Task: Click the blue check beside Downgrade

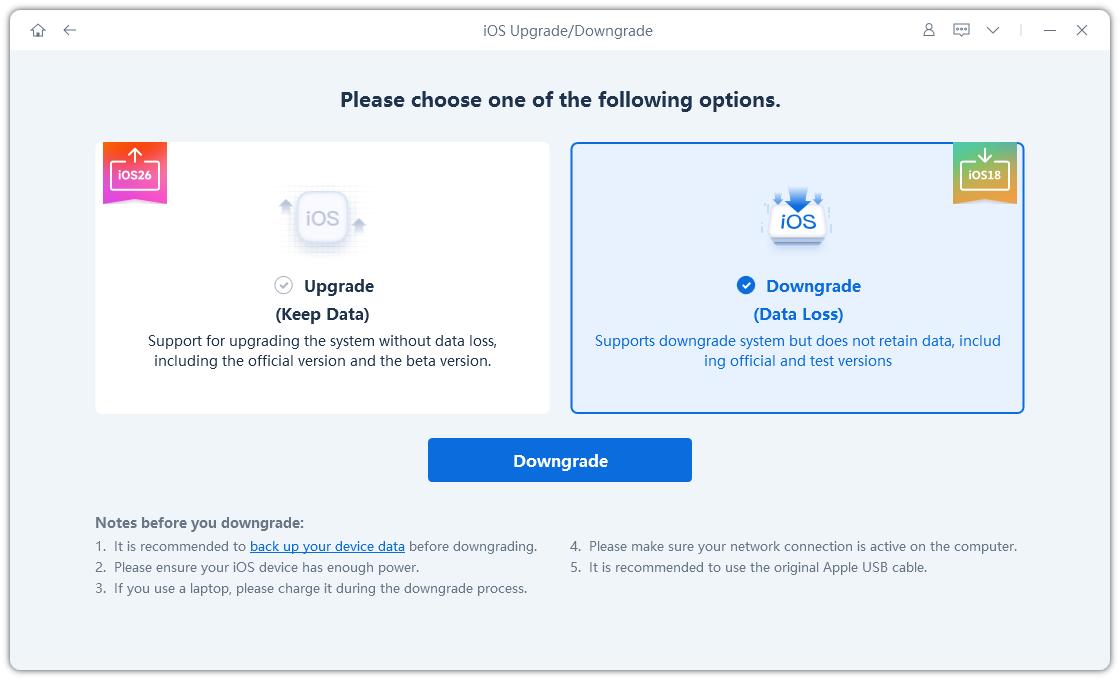Action: 746,285
